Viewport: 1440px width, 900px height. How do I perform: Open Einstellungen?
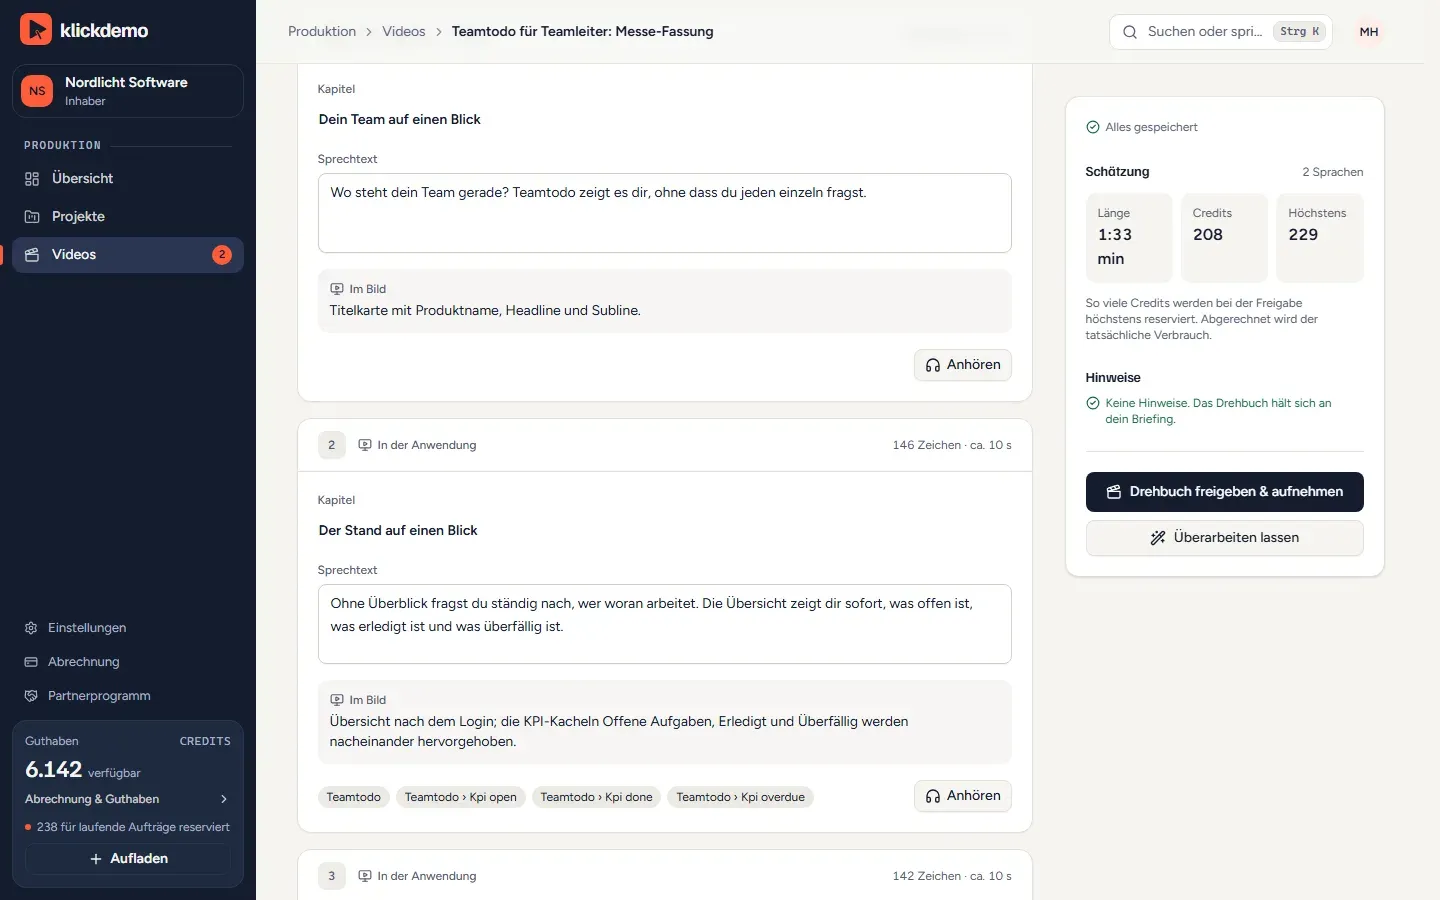point(128,628)
